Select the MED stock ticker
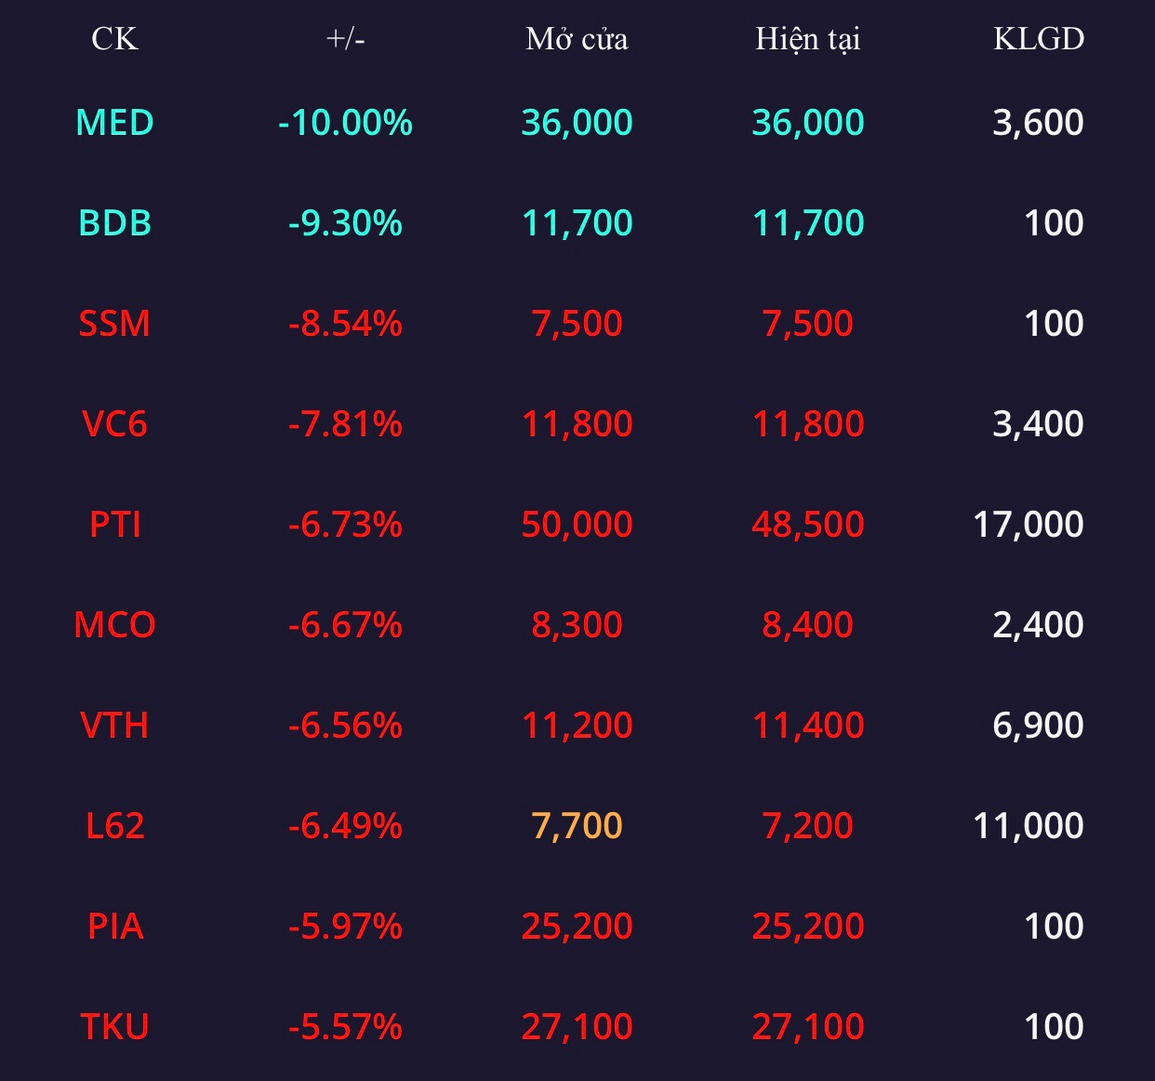This screenshot has height=1081, width=1155. (x=115, y=122)
